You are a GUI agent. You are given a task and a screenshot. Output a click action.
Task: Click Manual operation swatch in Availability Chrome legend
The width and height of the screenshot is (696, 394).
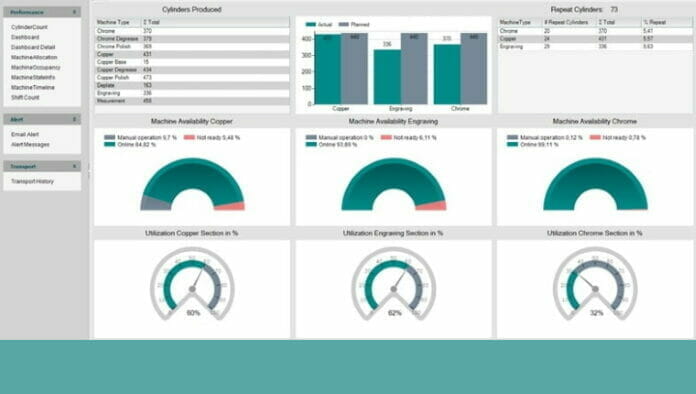512,138
